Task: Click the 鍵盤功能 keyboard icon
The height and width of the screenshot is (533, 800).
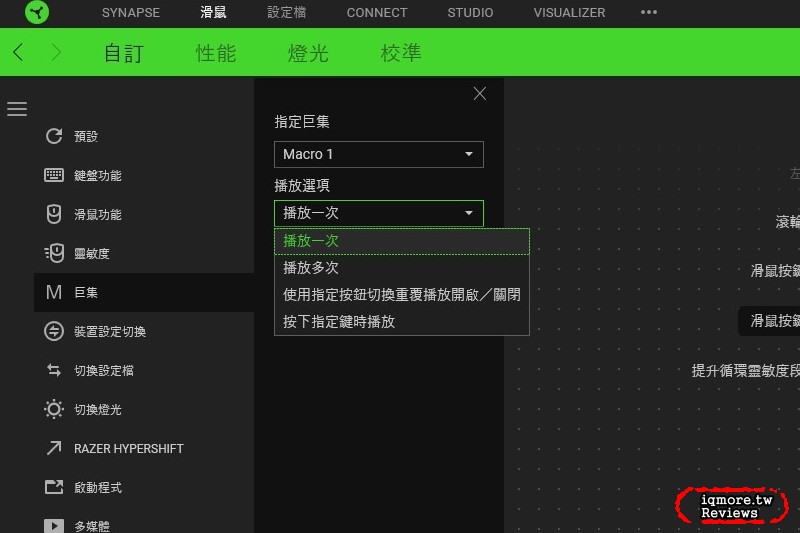Action: pyautogui.click(x=54, y=175)
